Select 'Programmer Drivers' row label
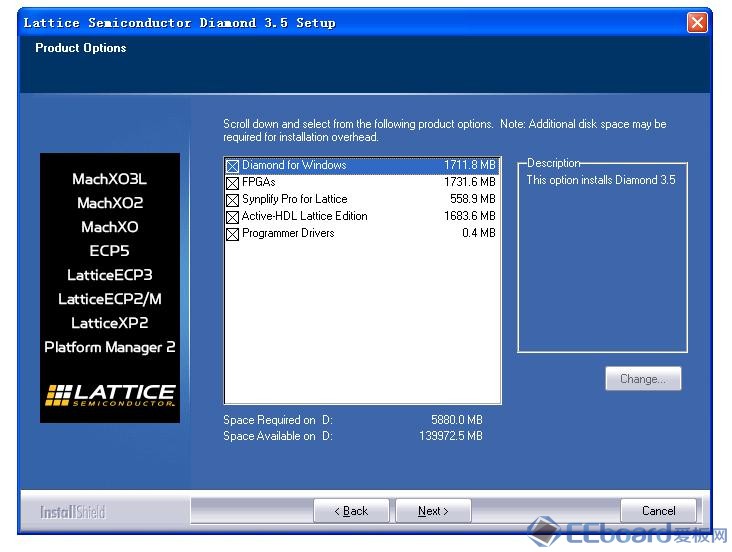This screenshot has width=732, height=552. tap(288, 233)
